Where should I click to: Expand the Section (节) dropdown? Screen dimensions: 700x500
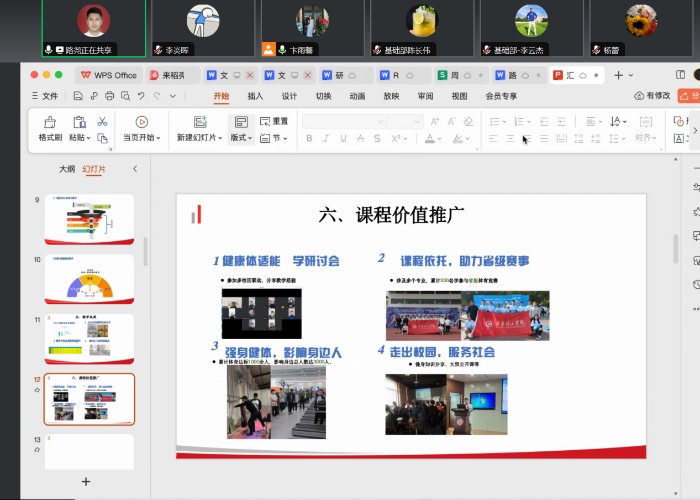pyautogui.click(x=274, y=138)
